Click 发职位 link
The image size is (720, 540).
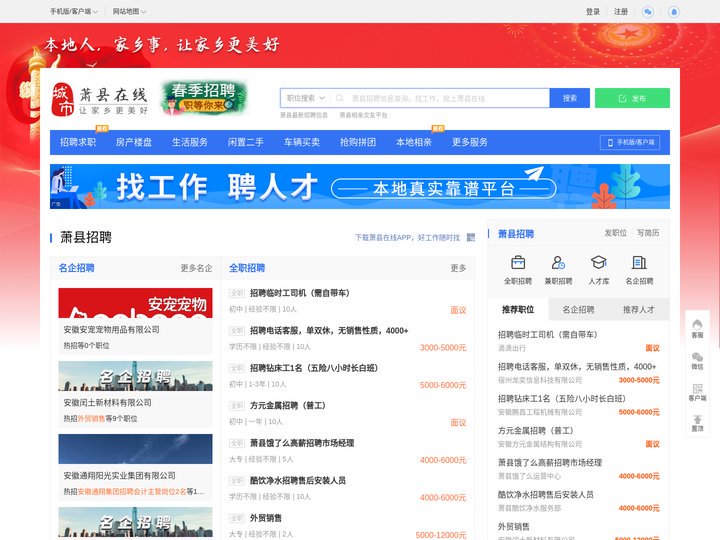pos(616,233)
